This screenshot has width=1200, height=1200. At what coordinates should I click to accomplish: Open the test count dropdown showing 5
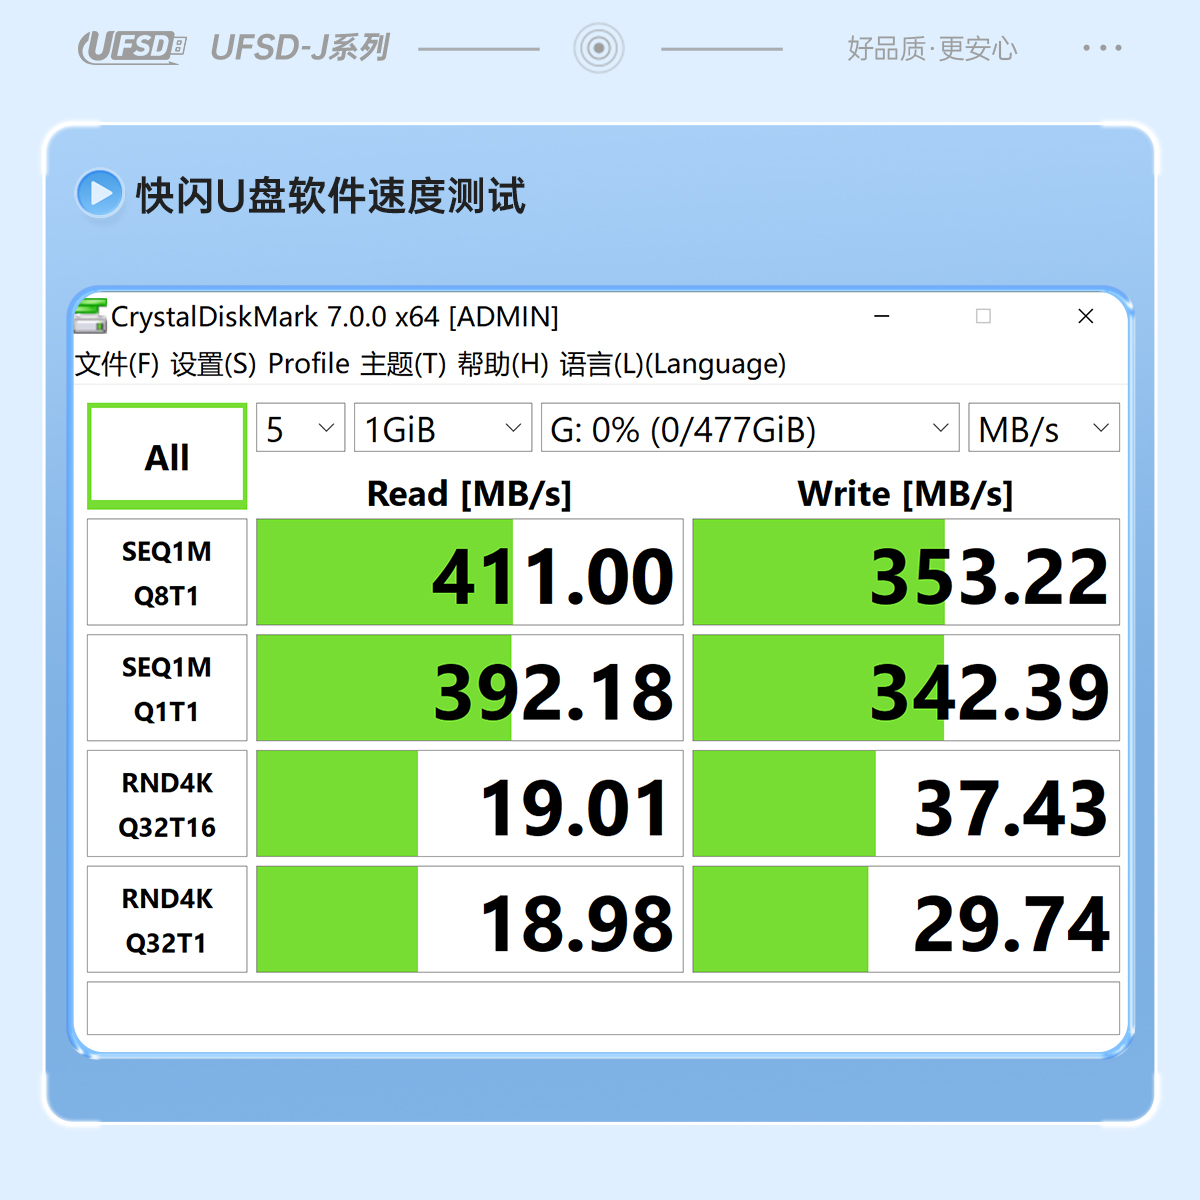tap(301, 429)
